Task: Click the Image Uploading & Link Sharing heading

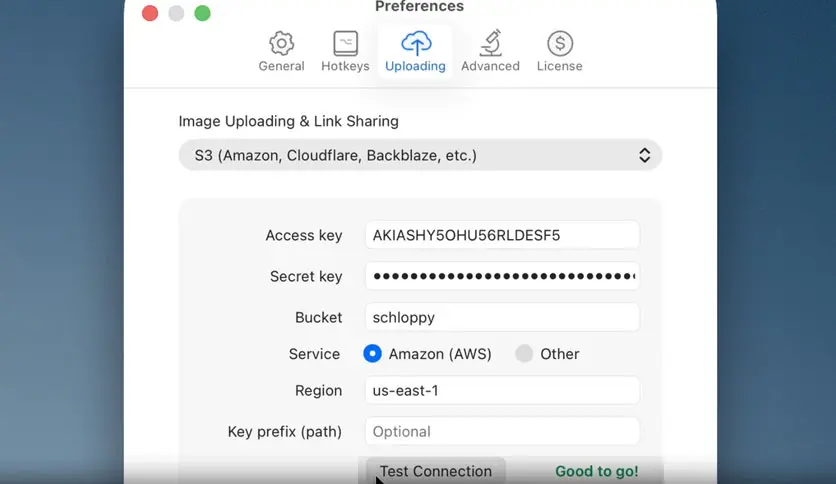Action: pyautogui.click(x=288, y=122)
